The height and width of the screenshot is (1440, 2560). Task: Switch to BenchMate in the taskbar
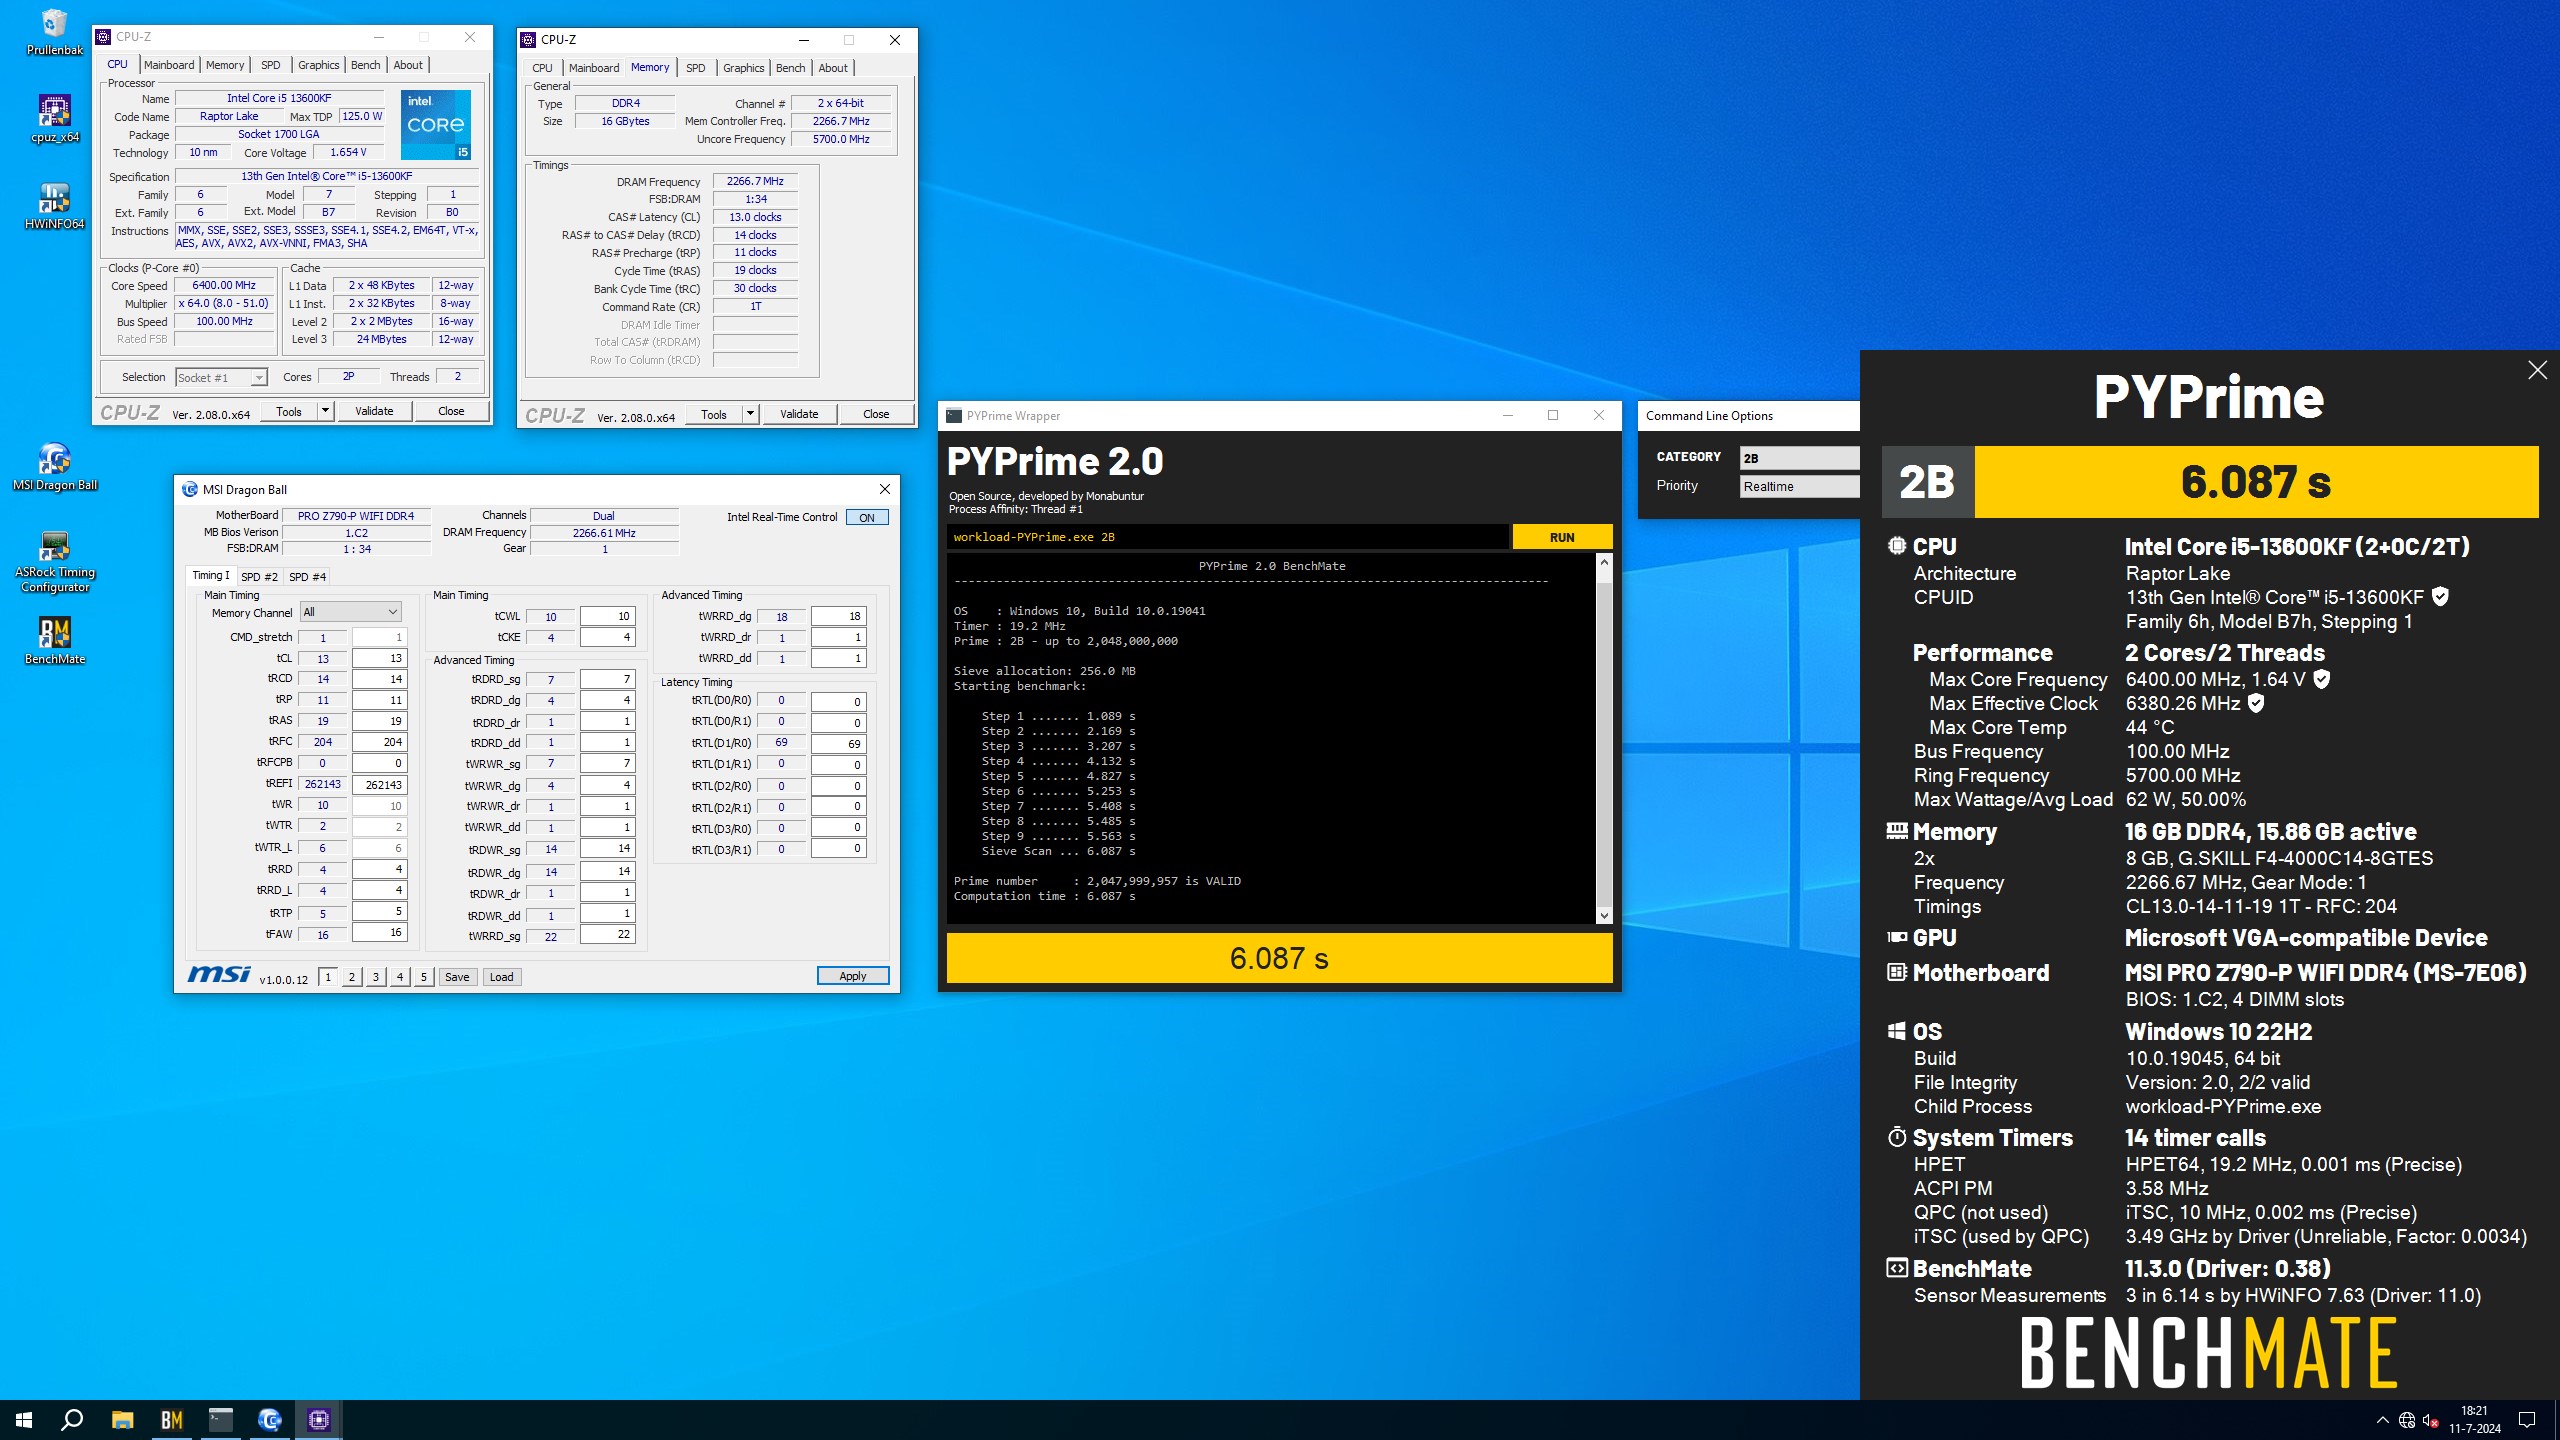(x=171, y=1419)
